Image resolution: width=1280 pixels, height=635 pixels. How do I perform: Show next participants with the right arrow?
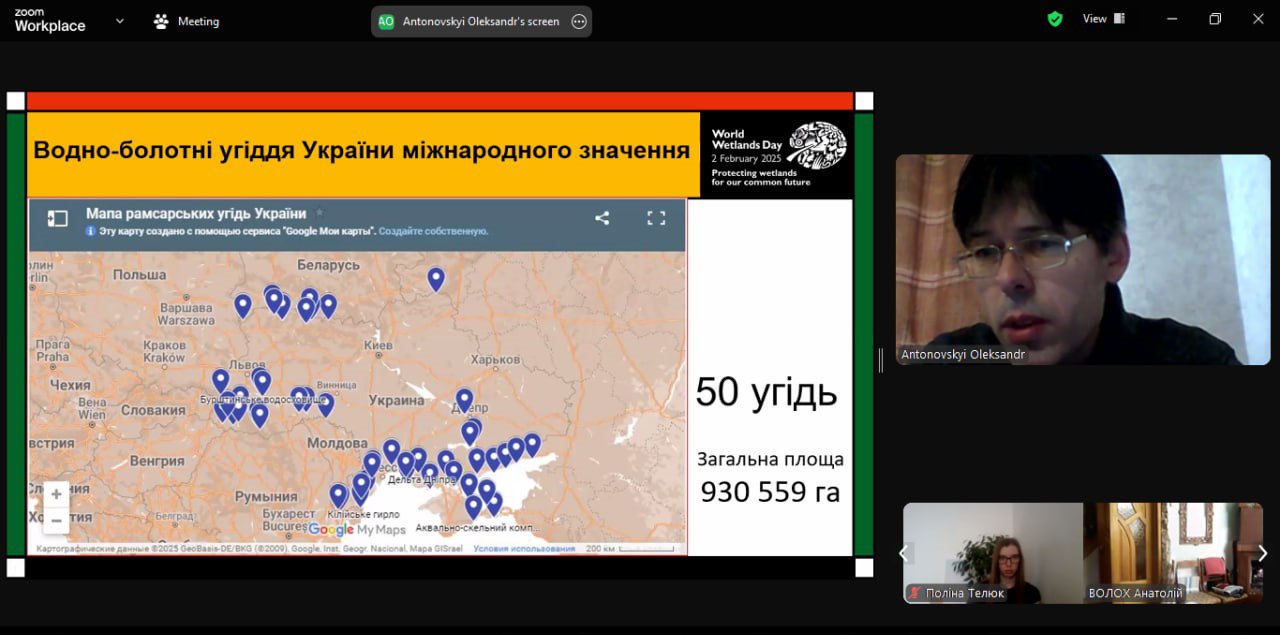[x=1262, y=553]
